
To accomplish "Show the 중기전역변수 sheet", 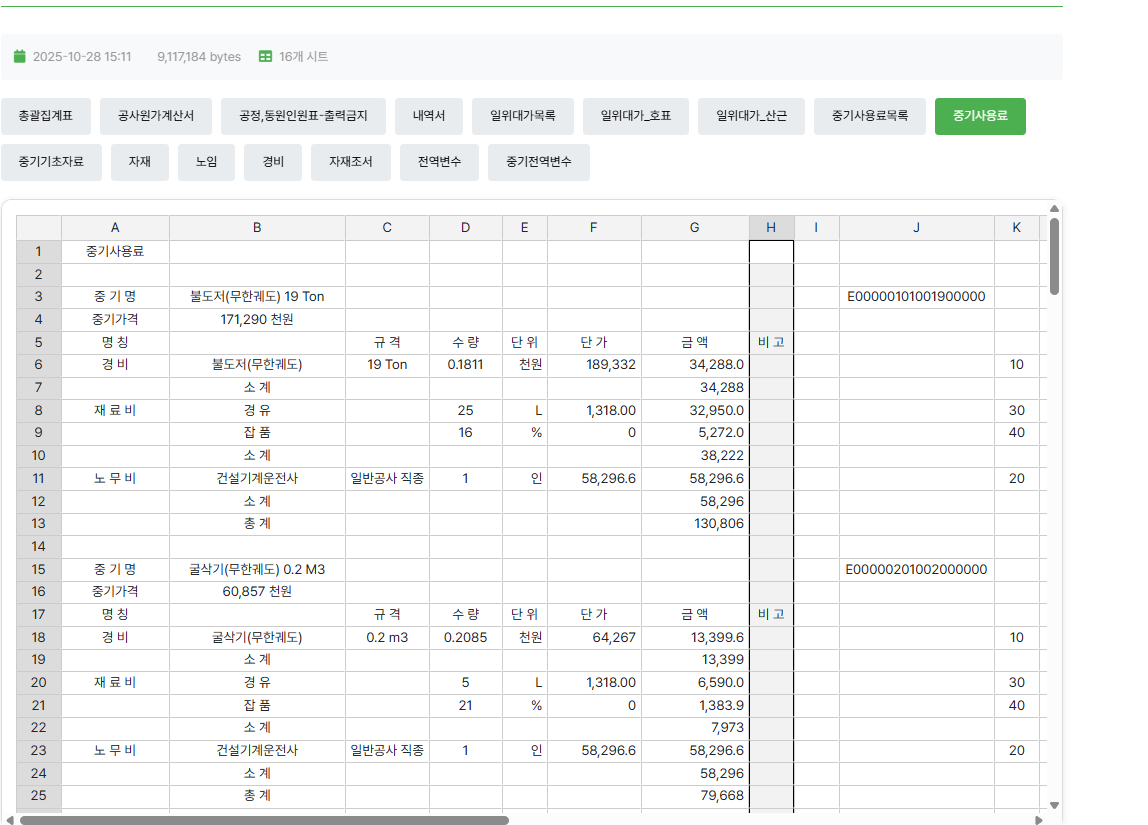I will click(x=538, y=162).
